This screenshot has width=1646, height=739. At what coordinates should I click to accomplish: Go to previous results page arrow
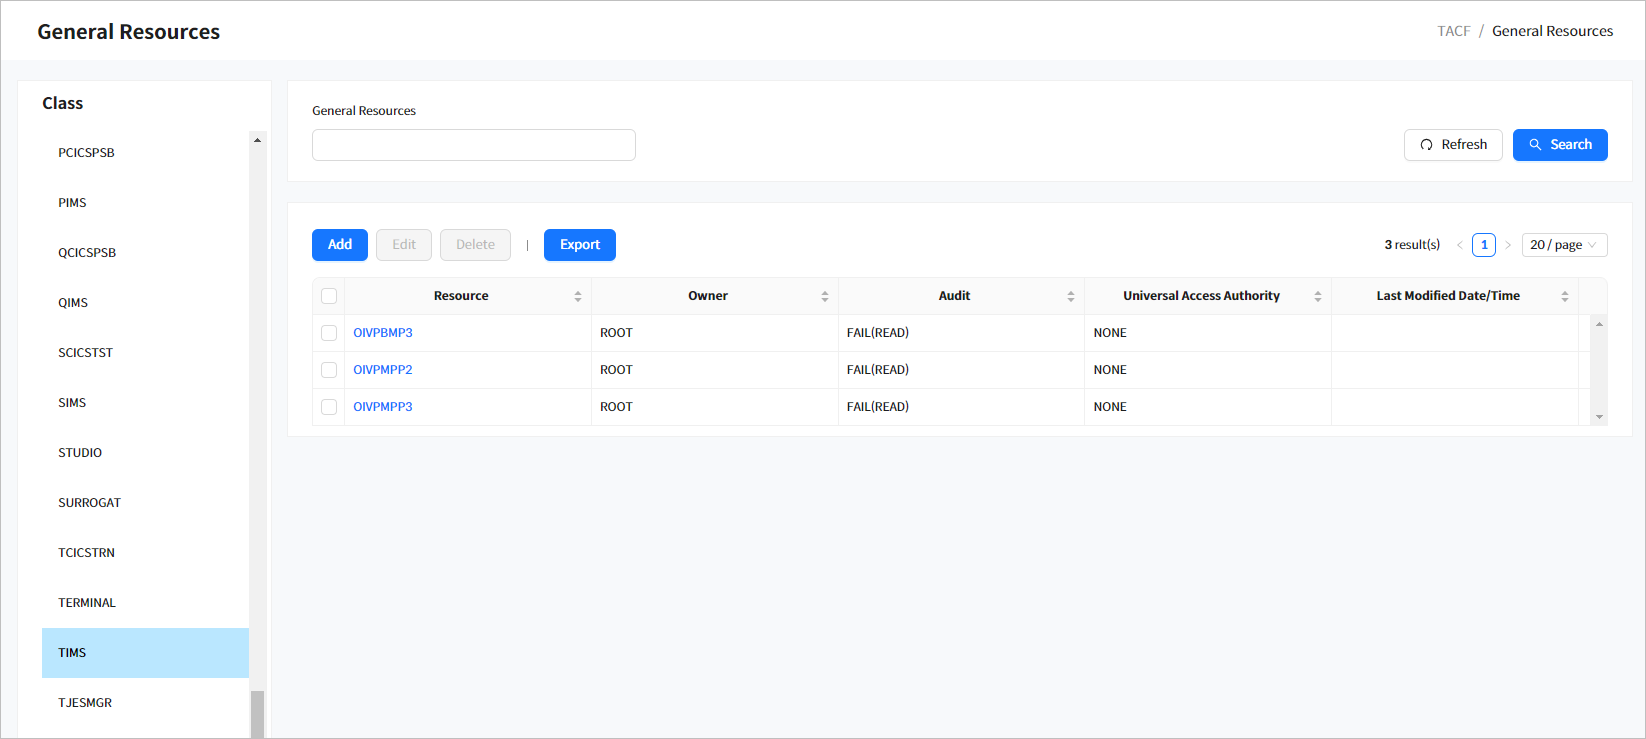(x=1460, y=245)
